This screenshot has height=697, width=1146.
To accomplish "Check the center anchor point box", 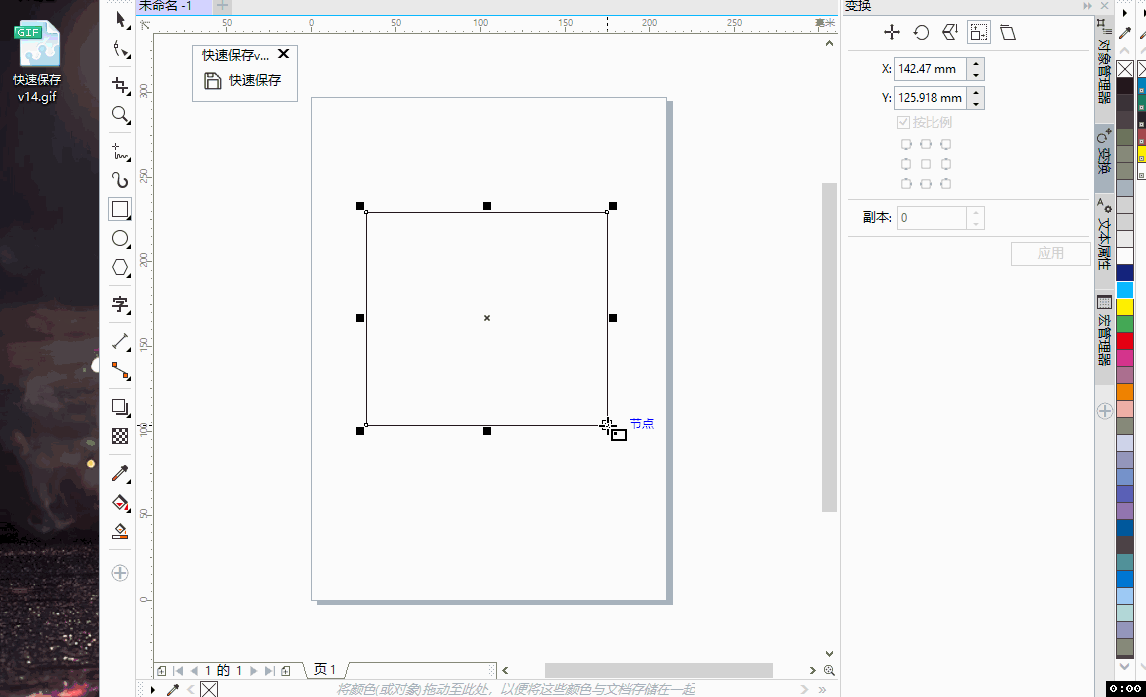I will [x=926, y=164].
